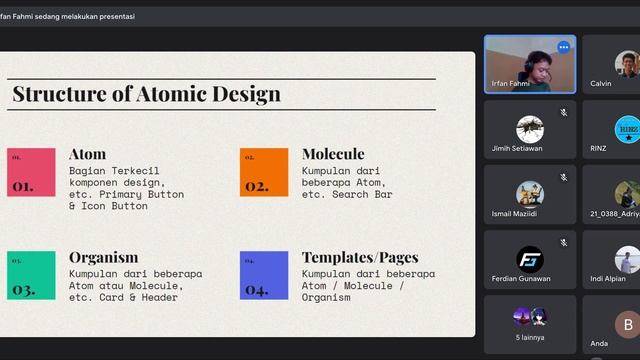Click the pink 01 square on slide

coord(31,172)
